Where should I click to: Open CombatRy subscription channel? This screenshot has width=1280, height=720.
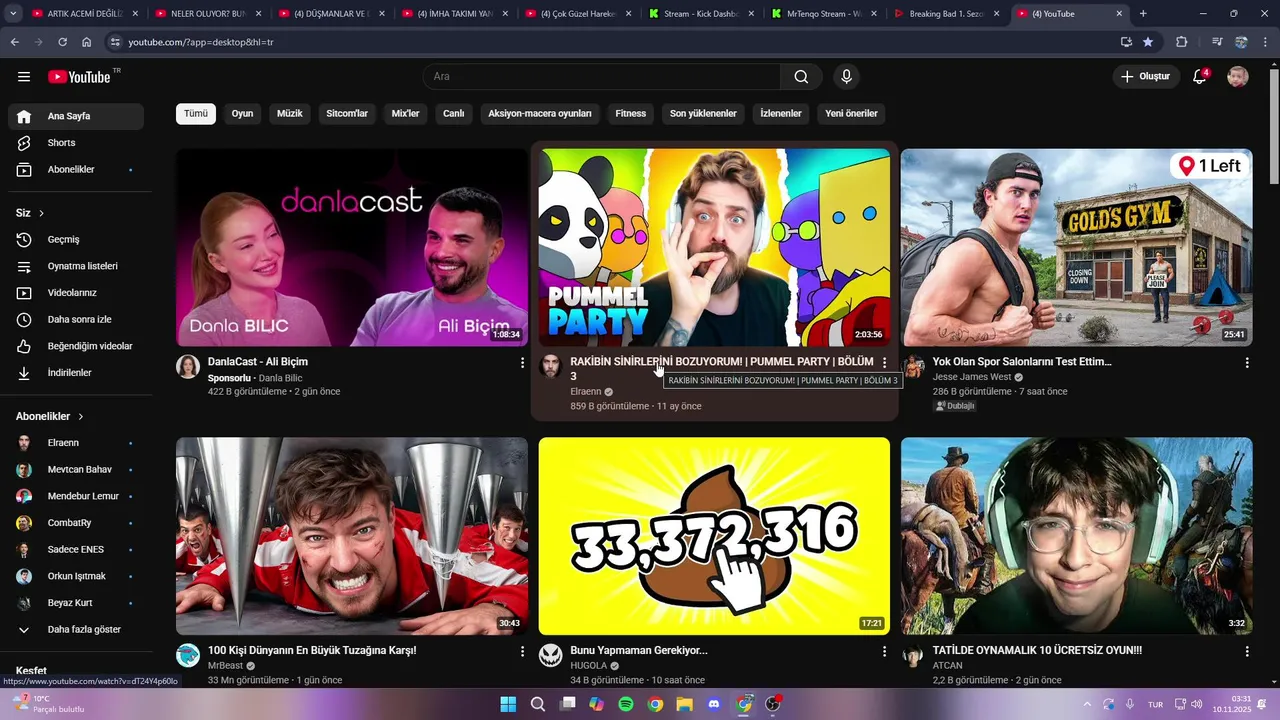point(76,523)
